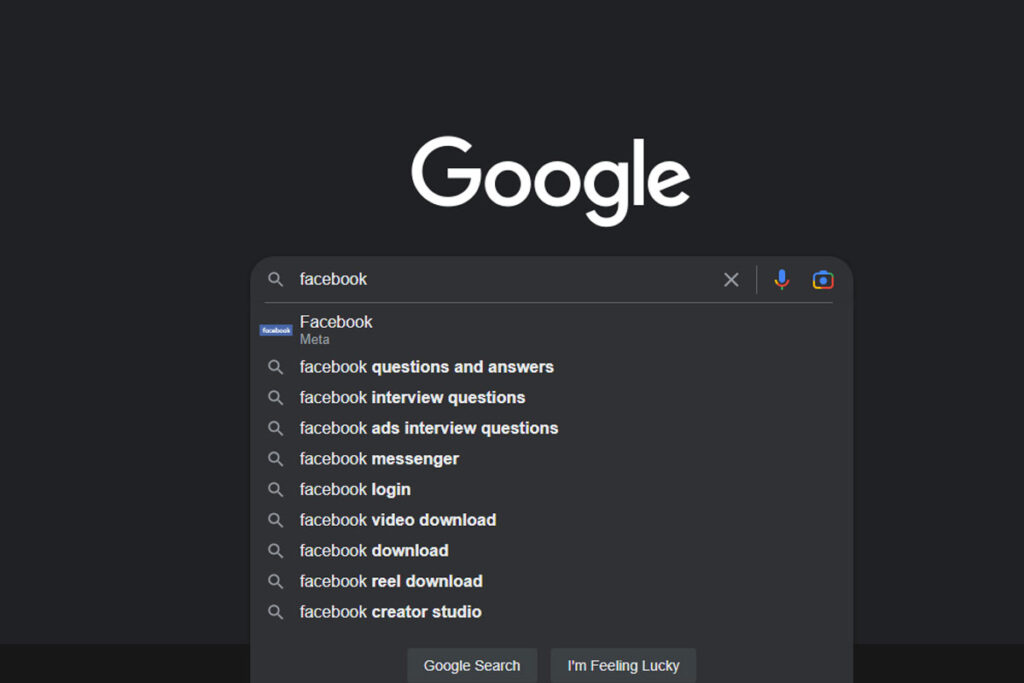Click the Facebook logo in the top suggestion
1024x683 pixels.
275,329
